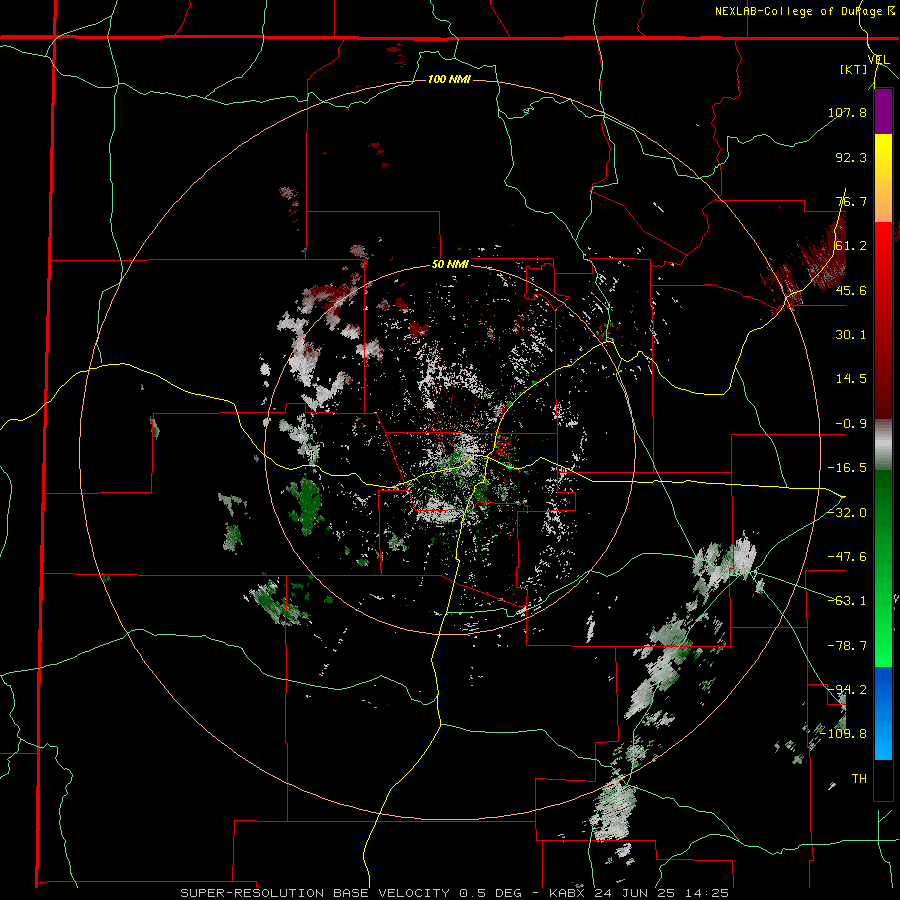Image resolution: width=900 pixels, height=900 pixels.
Task: Click the -47.6 scale value
Action: [847, 557]
